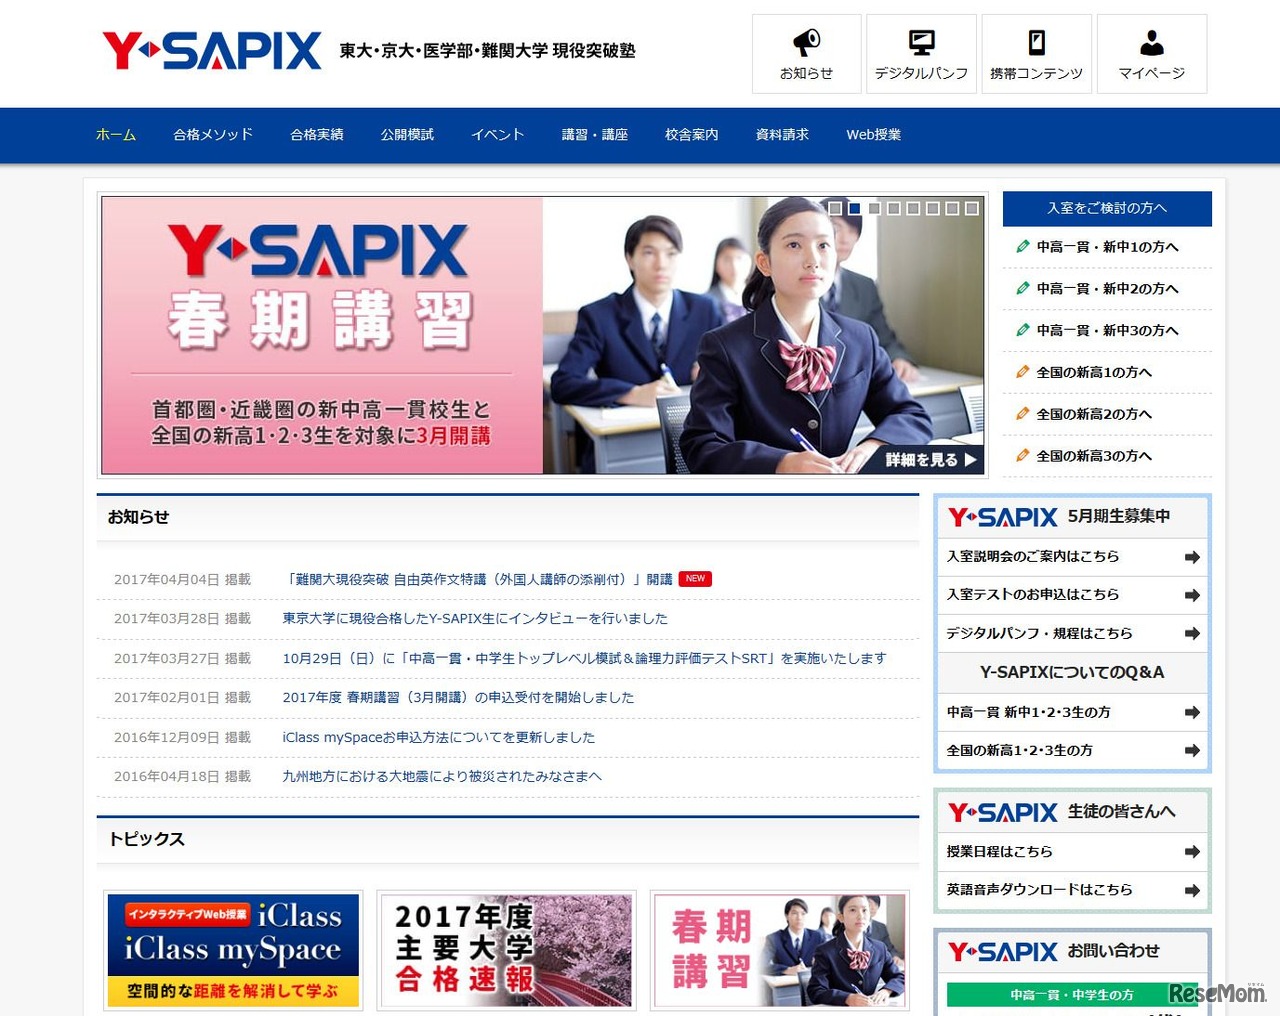The width and height of the screenshot is (1280, 1016).
Task: Open the デジタルパンフ monitor icon
Action: tap(921, 42)
